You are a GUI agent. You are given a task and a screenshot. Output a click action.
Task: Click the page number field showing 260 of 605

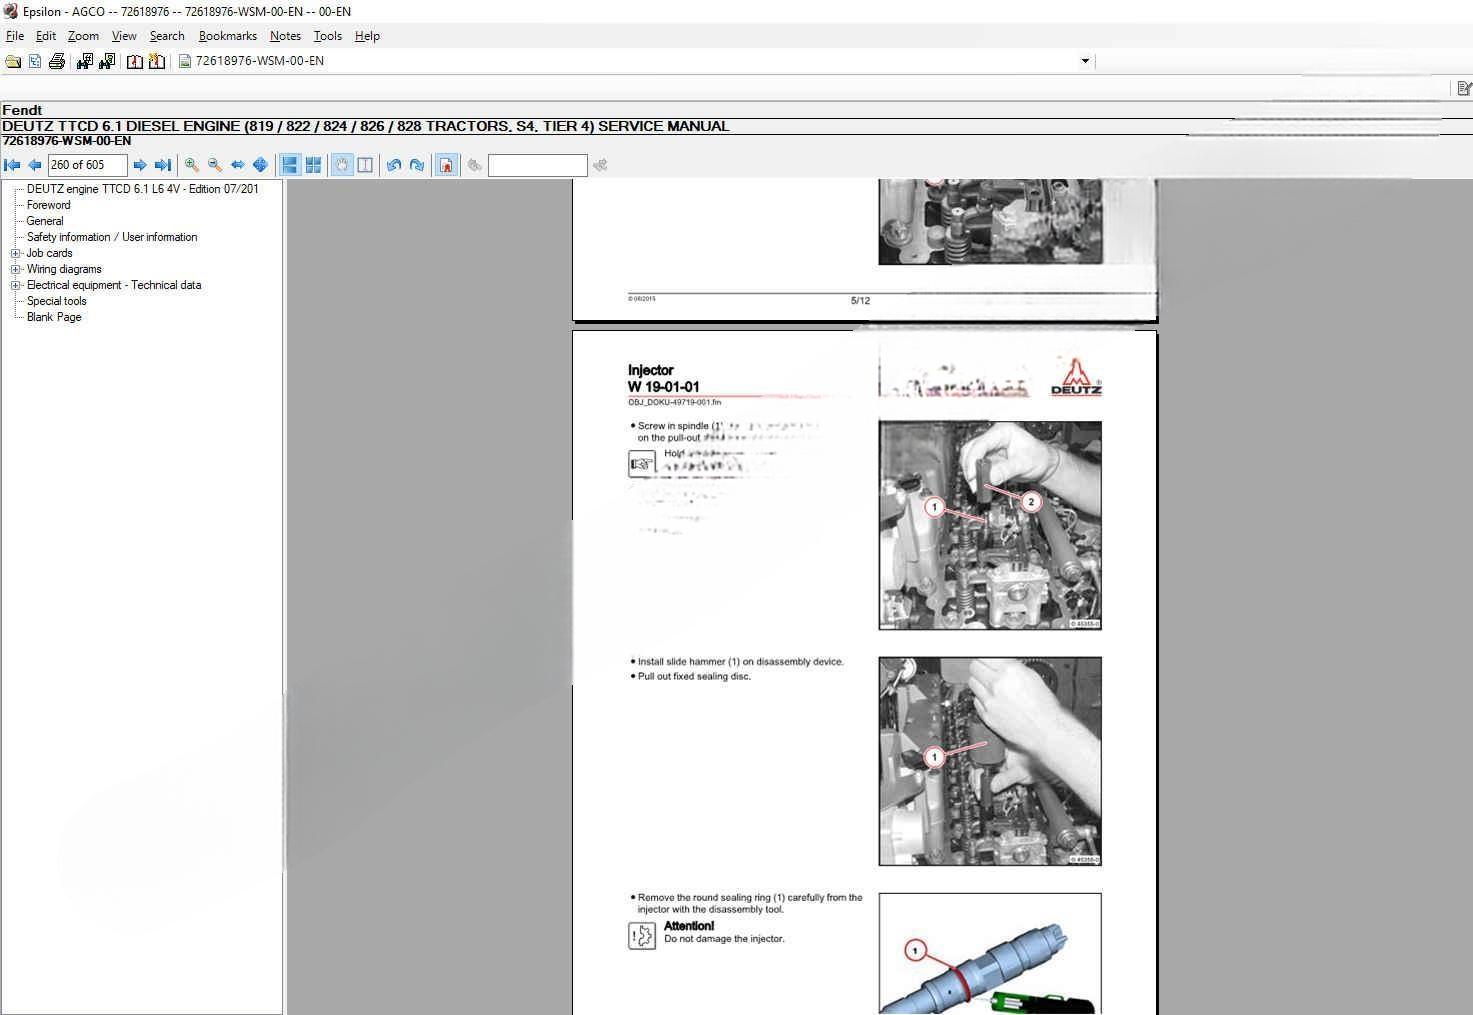point(88,165)
